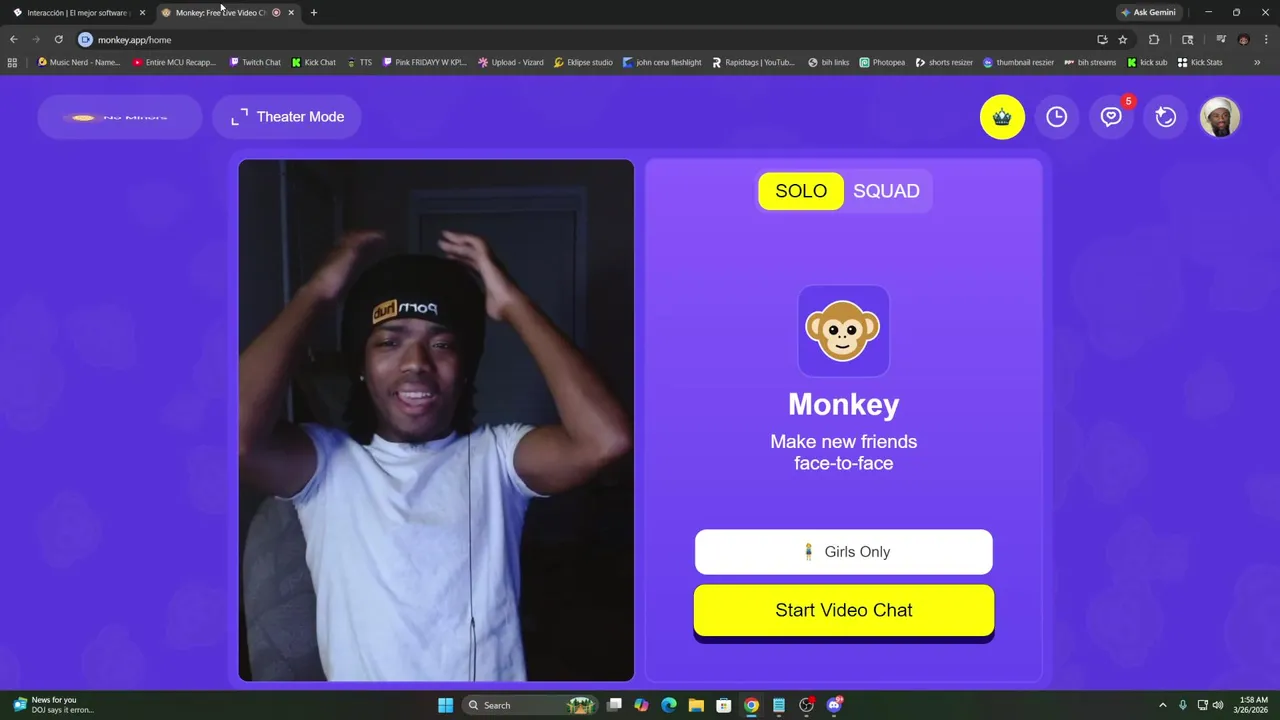1280x720 pixels.
Task: Open the Eklipse studio bookmark
Action: 584,62
